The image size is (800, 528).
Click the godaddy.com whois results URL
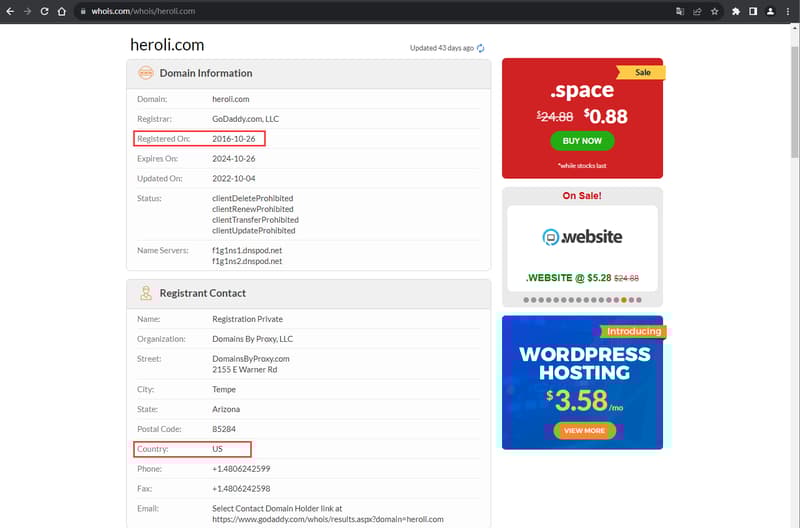tap(328, 519)
